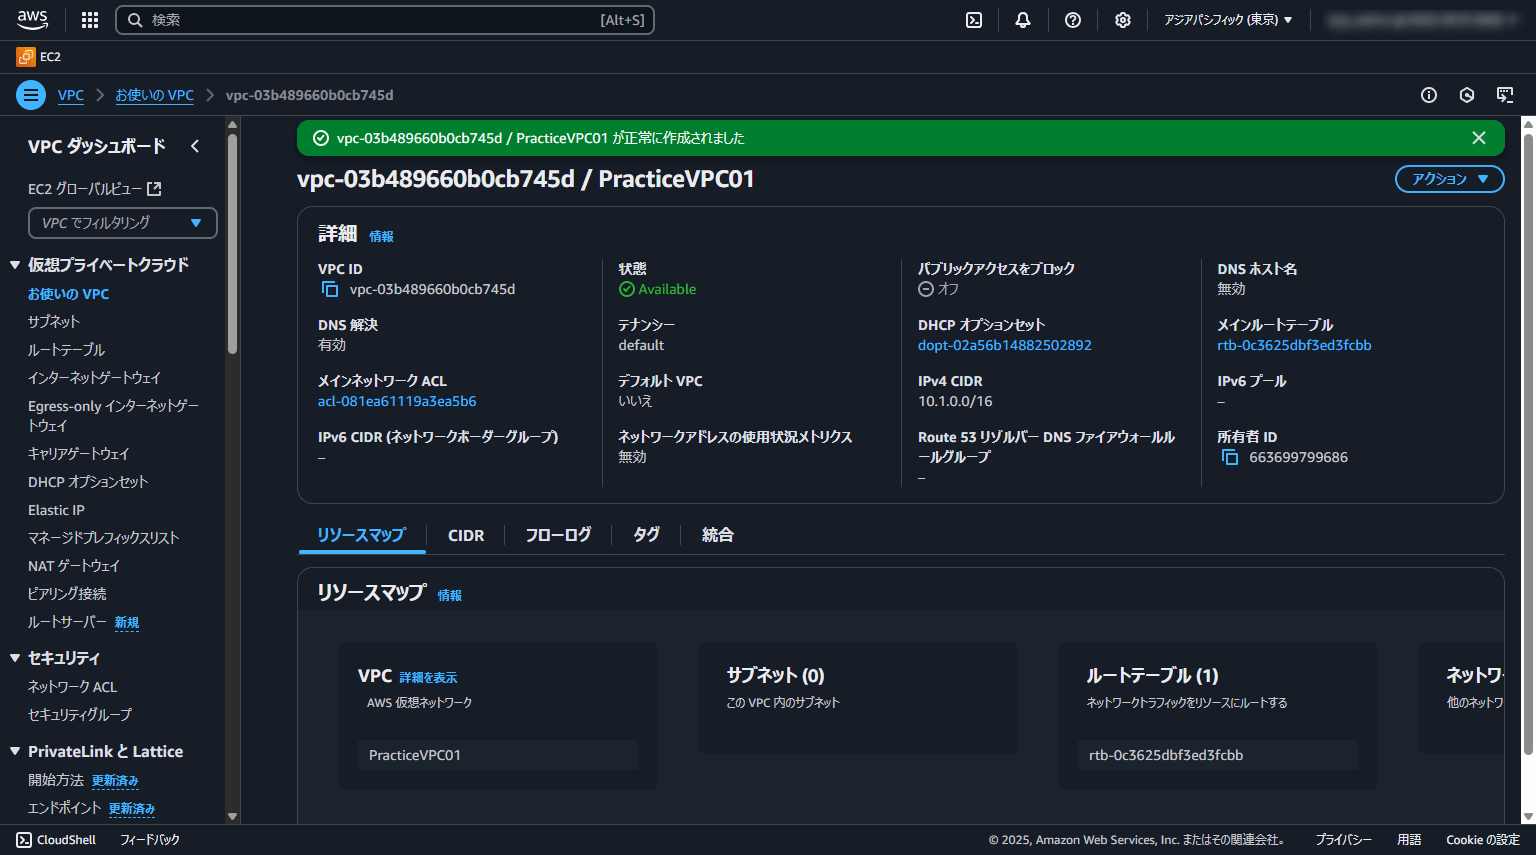Viewport: 1536px width, 855px height.
Task: Open main route table rtb-0c3625dbf3ed3fcbb link
Action: [1294, 345]
